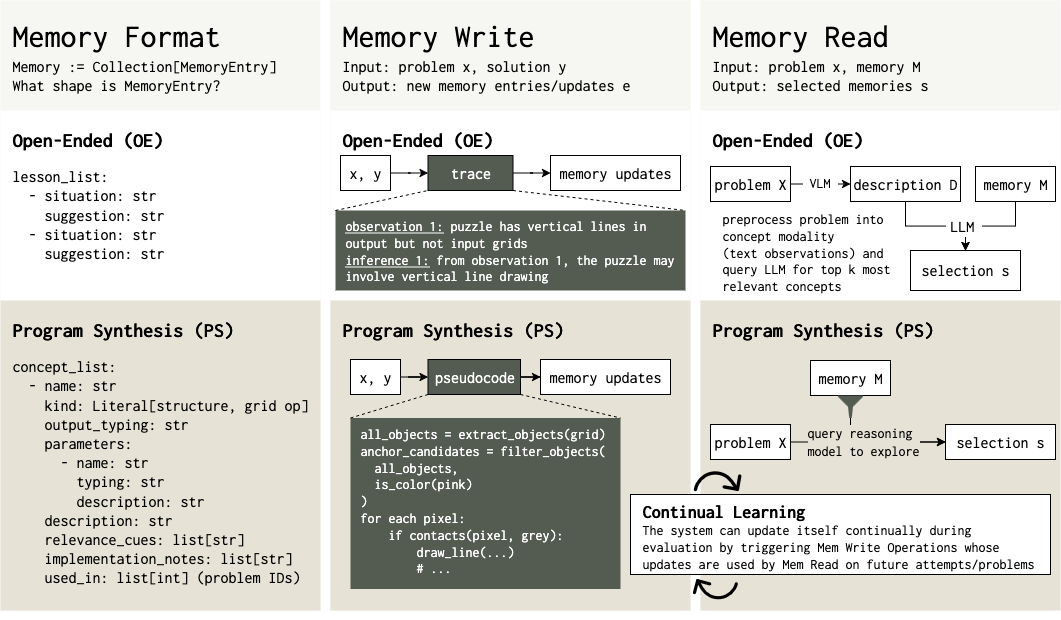
Task: Click the arrow between trace and memory updates
Action: pyautogui.click(x=531, y=174)
